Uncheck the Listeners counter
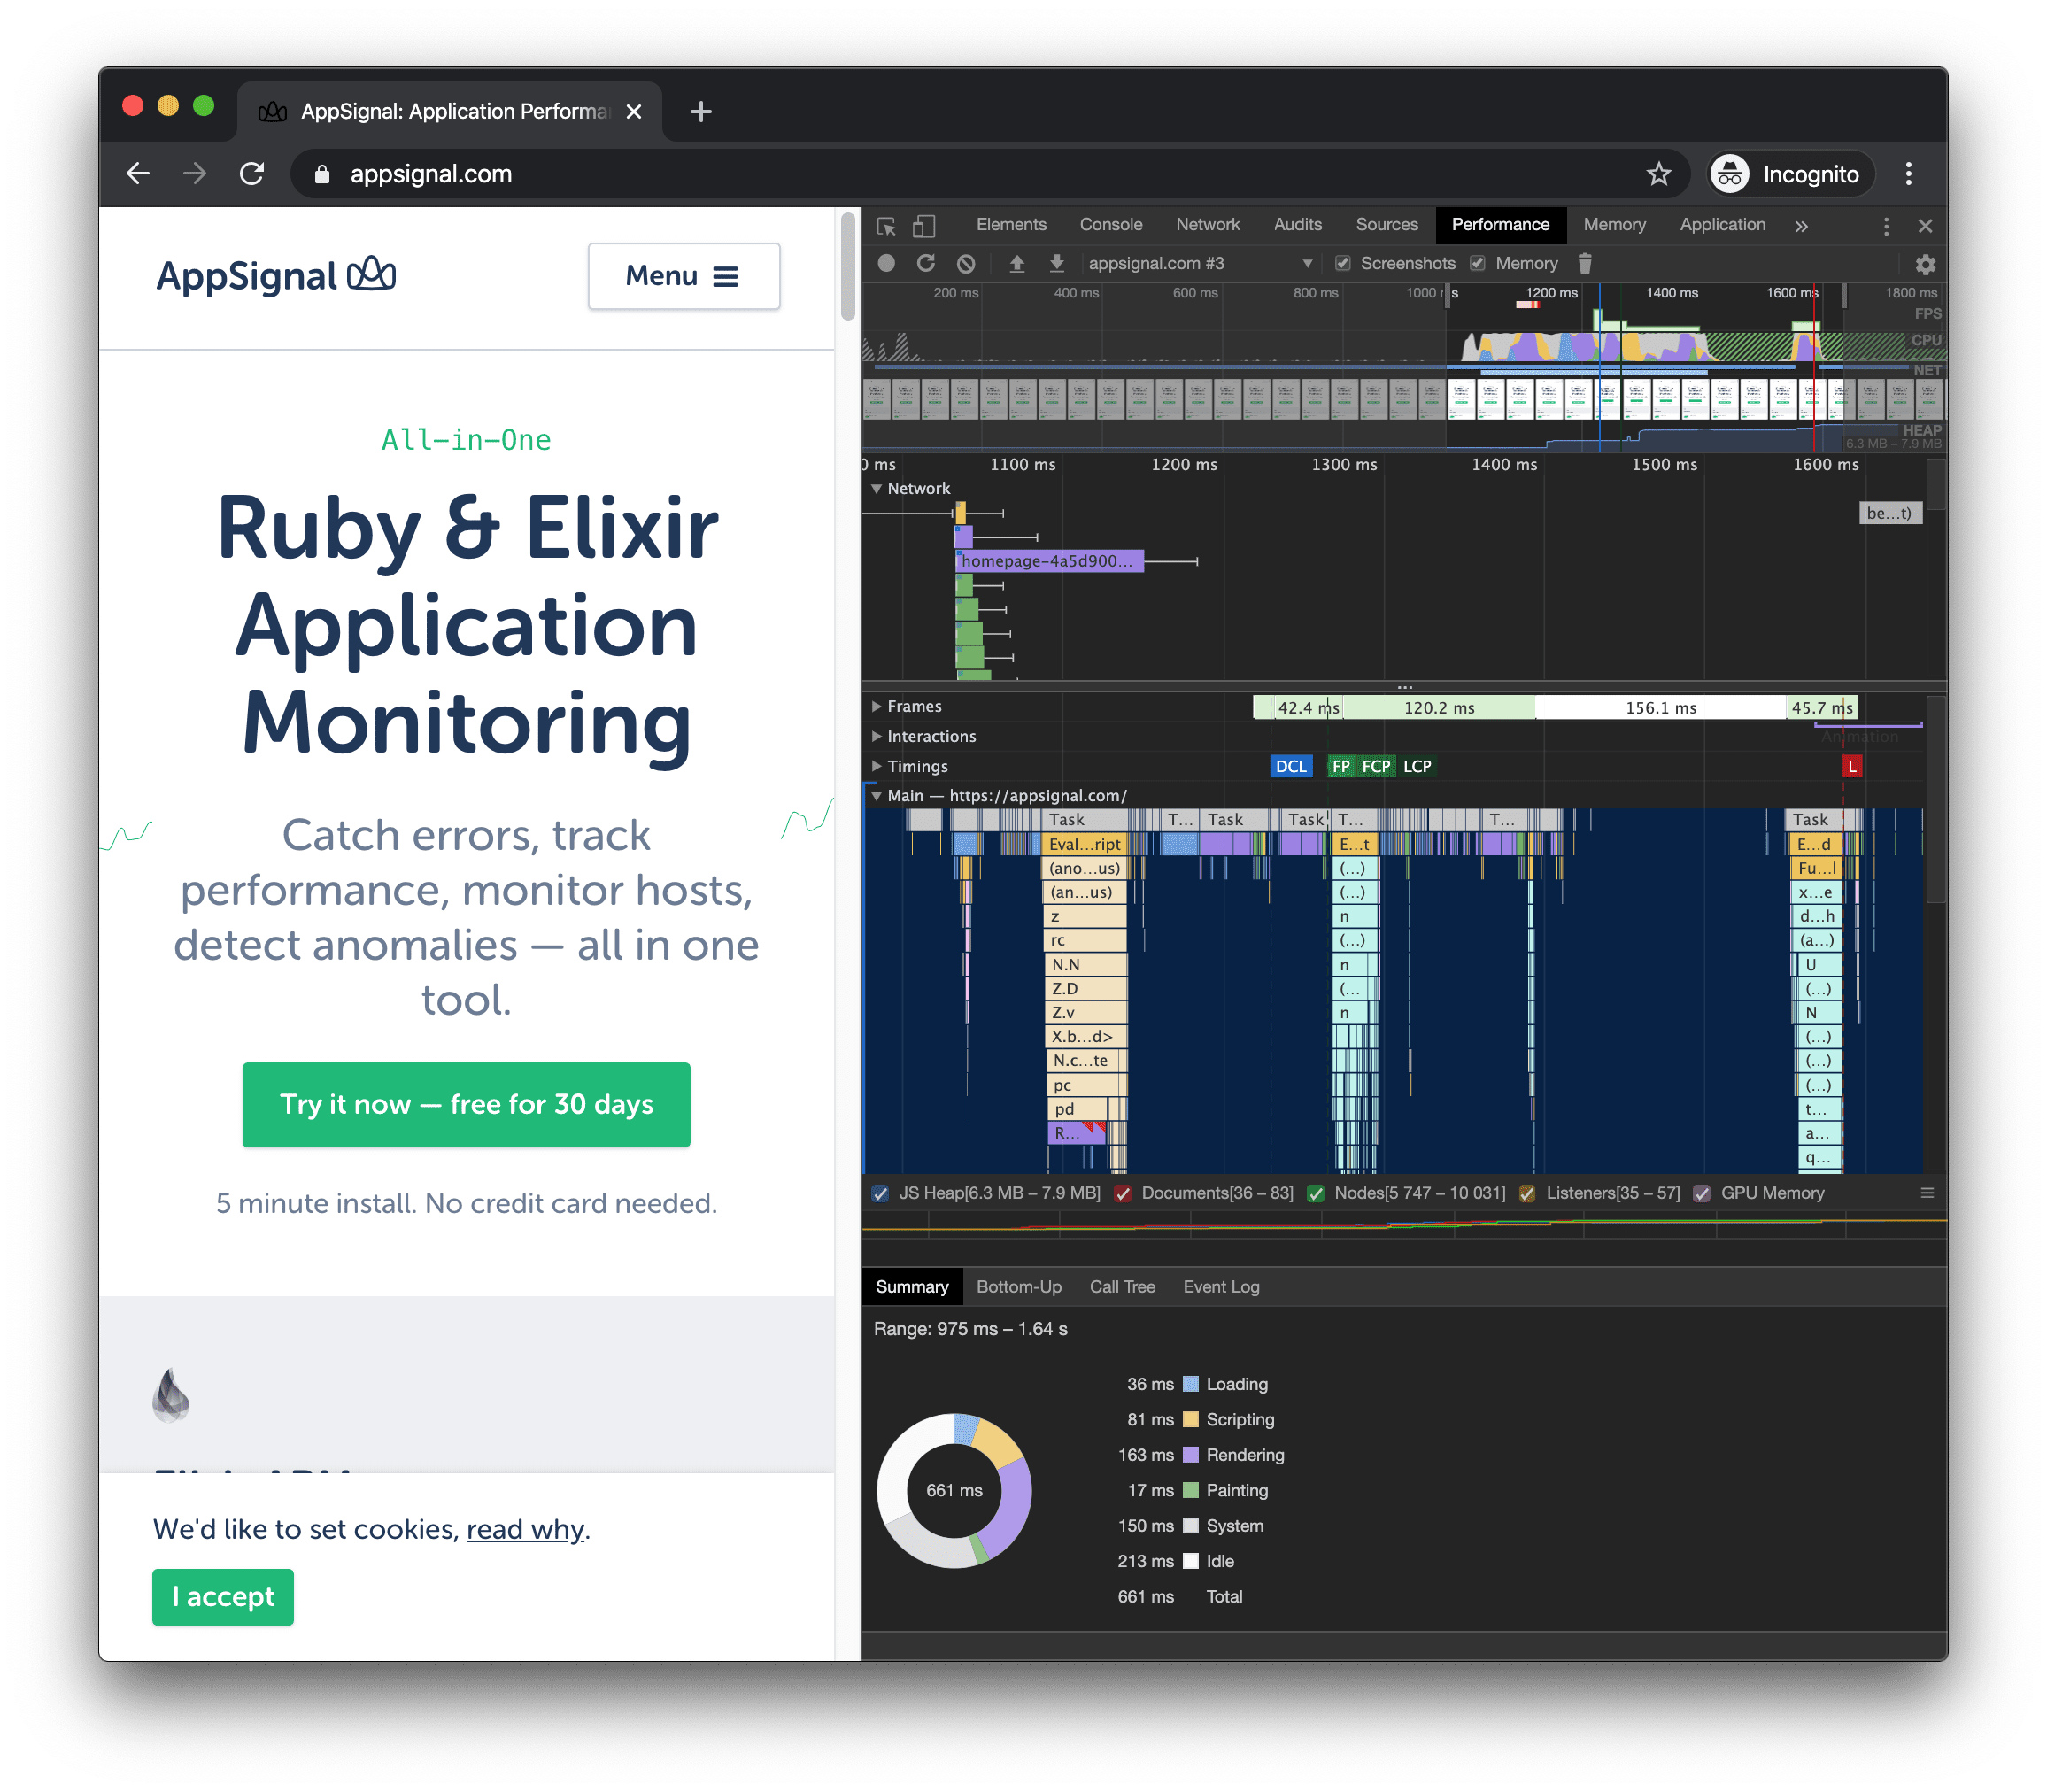Image resolution: width=2047 pixels, height=1792 pixels. (x=1527, y=1193)
